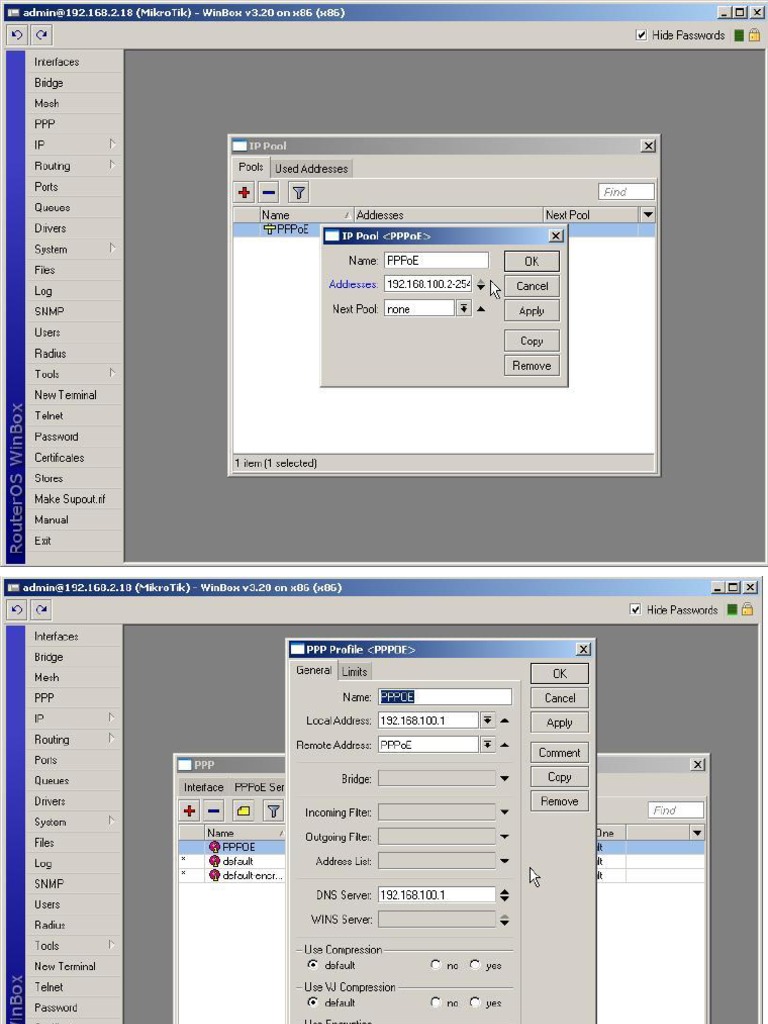Click the Find field in PPP window
This screenshot has width=768, height=1024.
coord(675,810)
